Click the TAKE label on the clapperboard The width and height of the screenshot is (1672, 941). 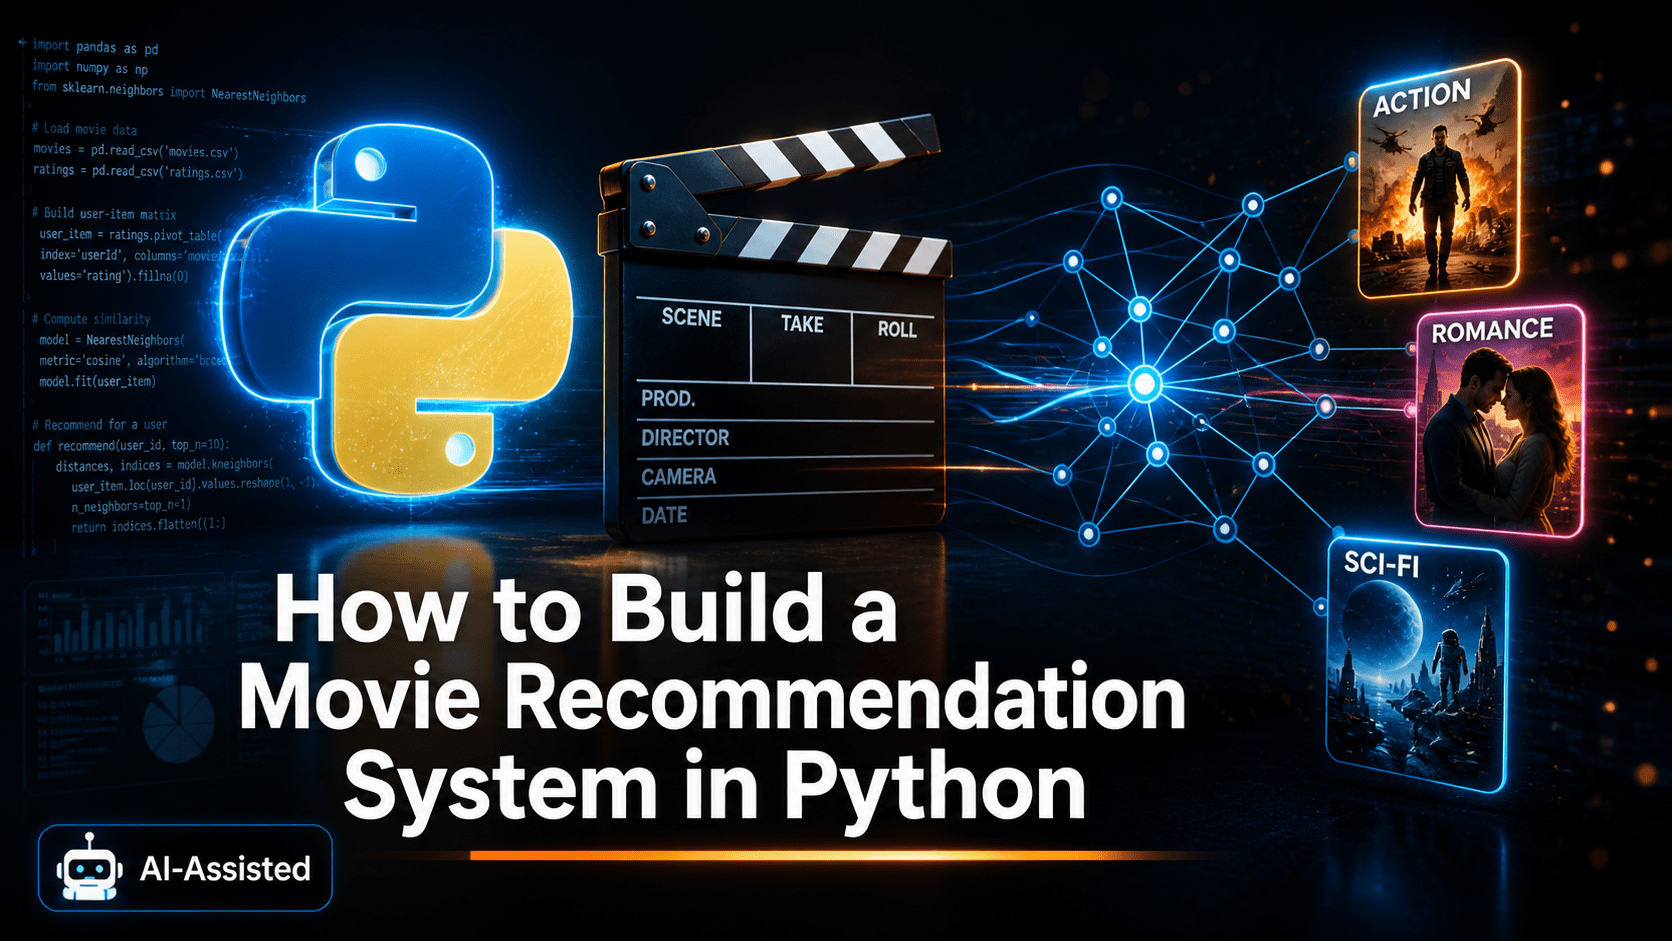[x=802, y=324]
